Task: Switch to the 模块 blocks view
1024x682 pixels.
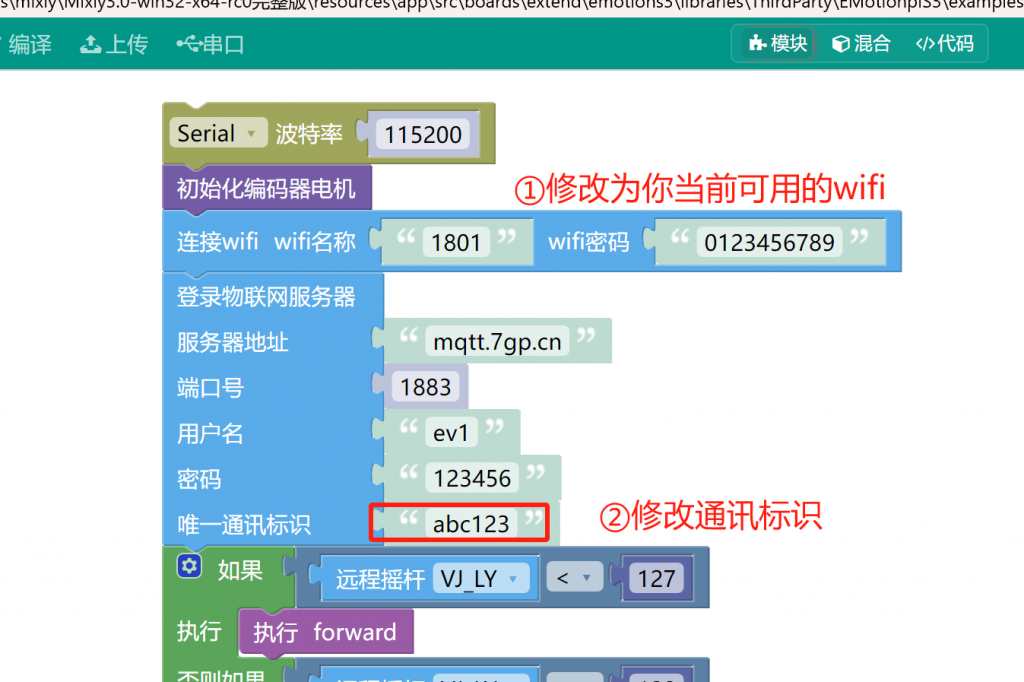Action: (x=778, y=44)
